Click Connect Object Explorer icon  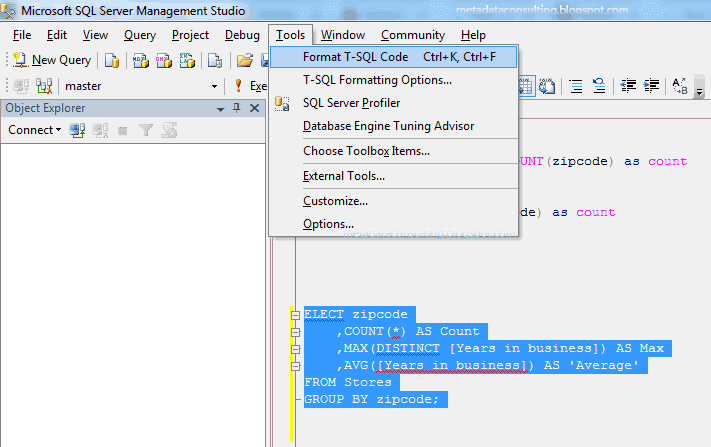(x=77, y=131)
